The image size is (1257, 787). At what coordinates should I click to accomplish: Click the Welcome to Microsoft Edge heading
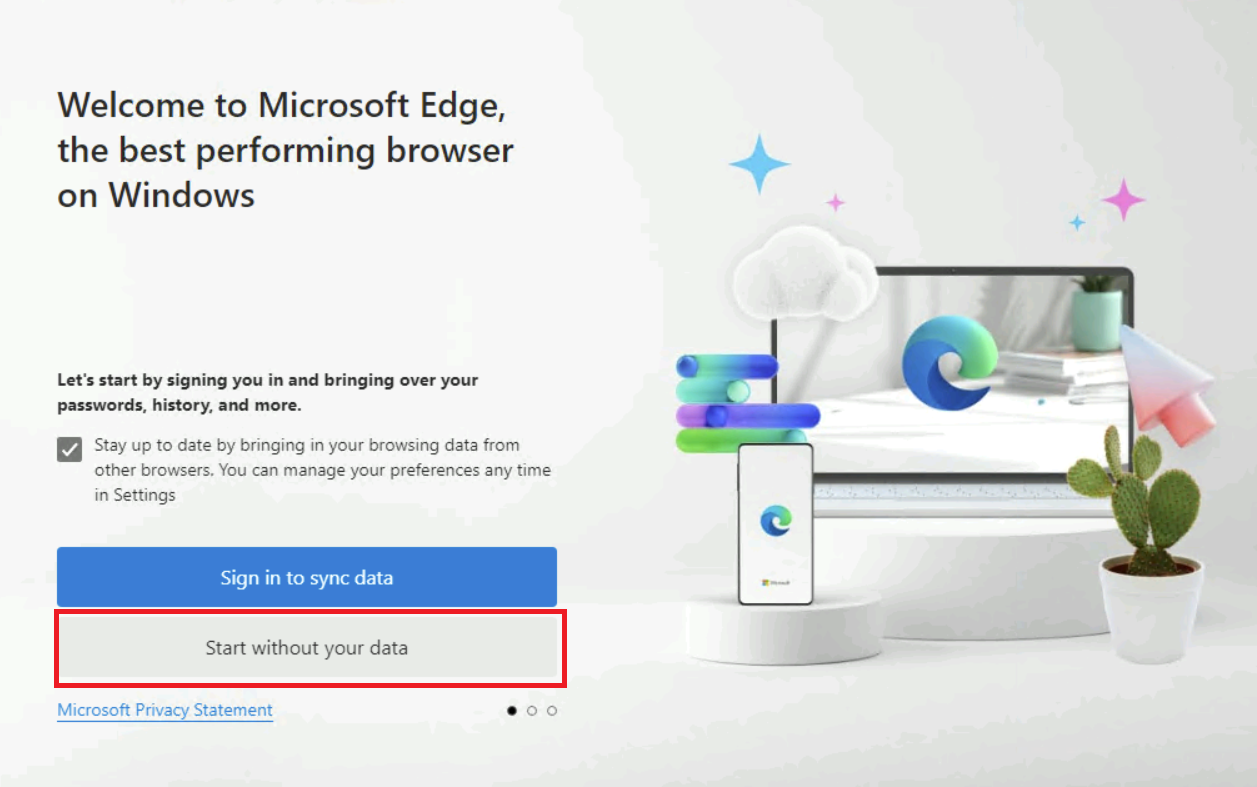coord(286,149)
